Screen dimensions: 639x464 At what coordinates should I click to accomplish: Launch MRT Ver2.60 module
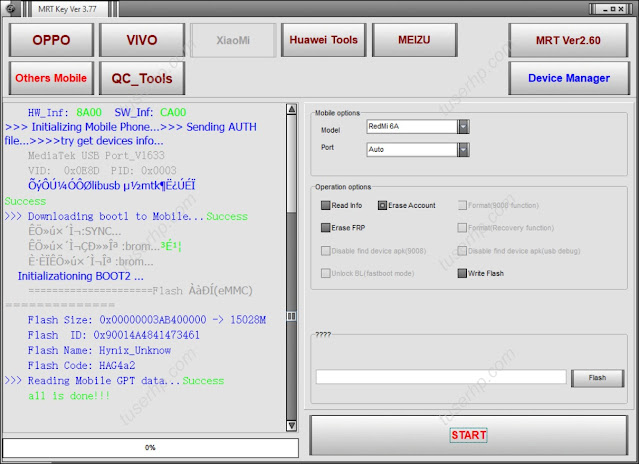point(568,40)
